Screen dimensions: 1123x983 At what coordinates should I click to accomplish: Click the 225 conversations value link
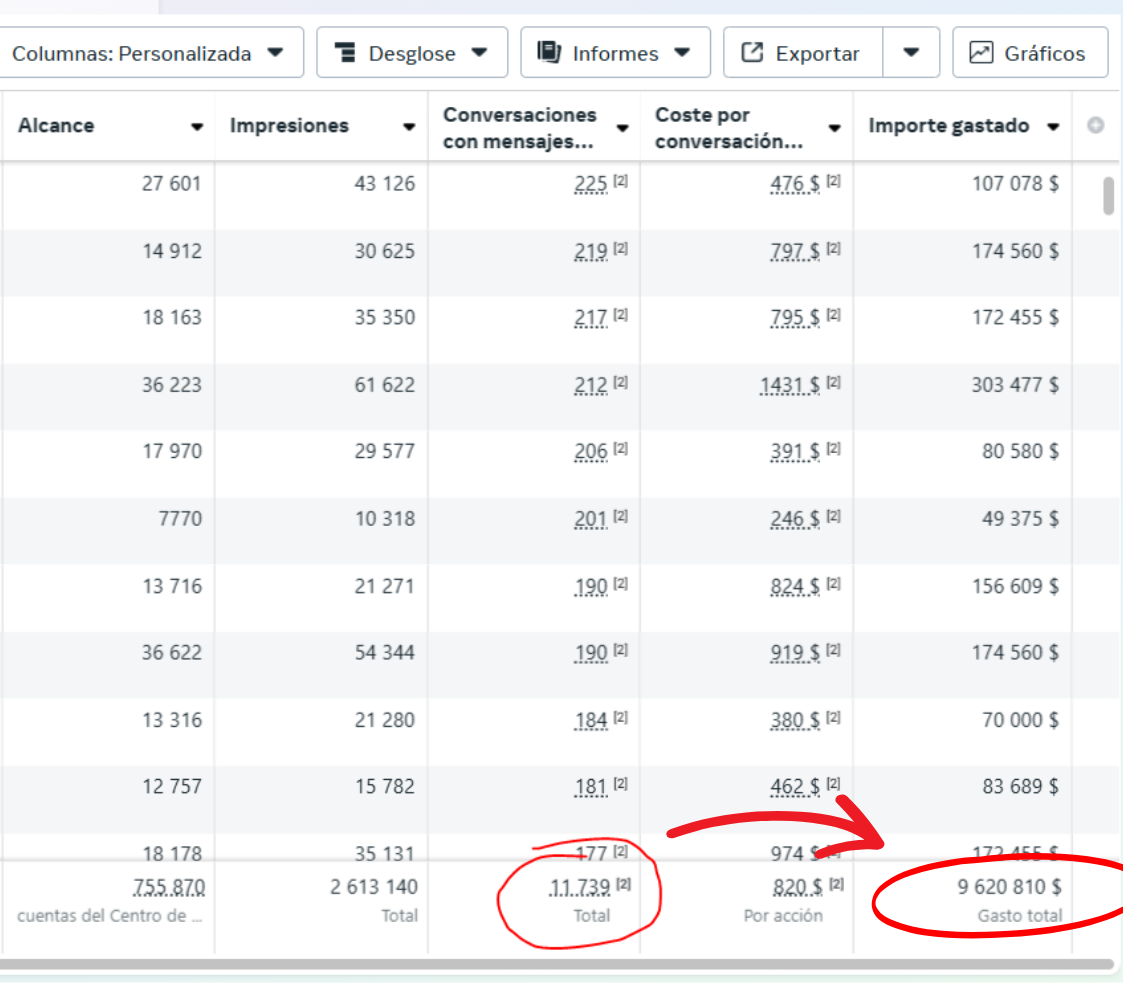(591, 184)
